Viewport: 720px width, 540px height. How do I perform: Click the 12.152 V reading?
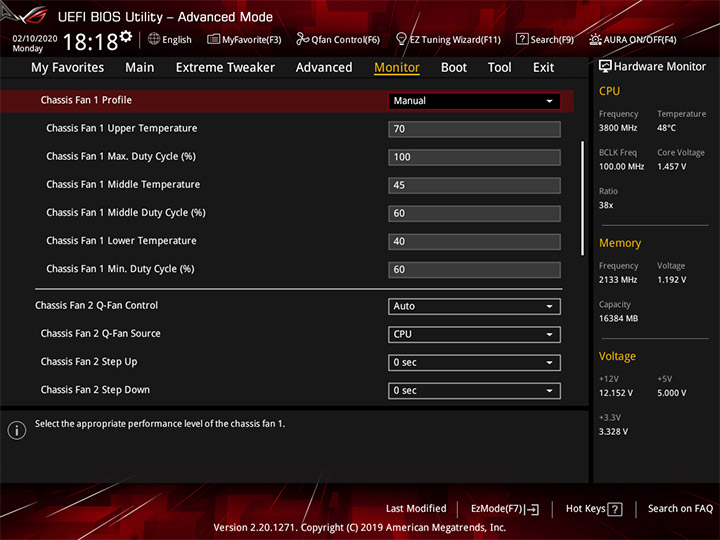pos(616,393)
